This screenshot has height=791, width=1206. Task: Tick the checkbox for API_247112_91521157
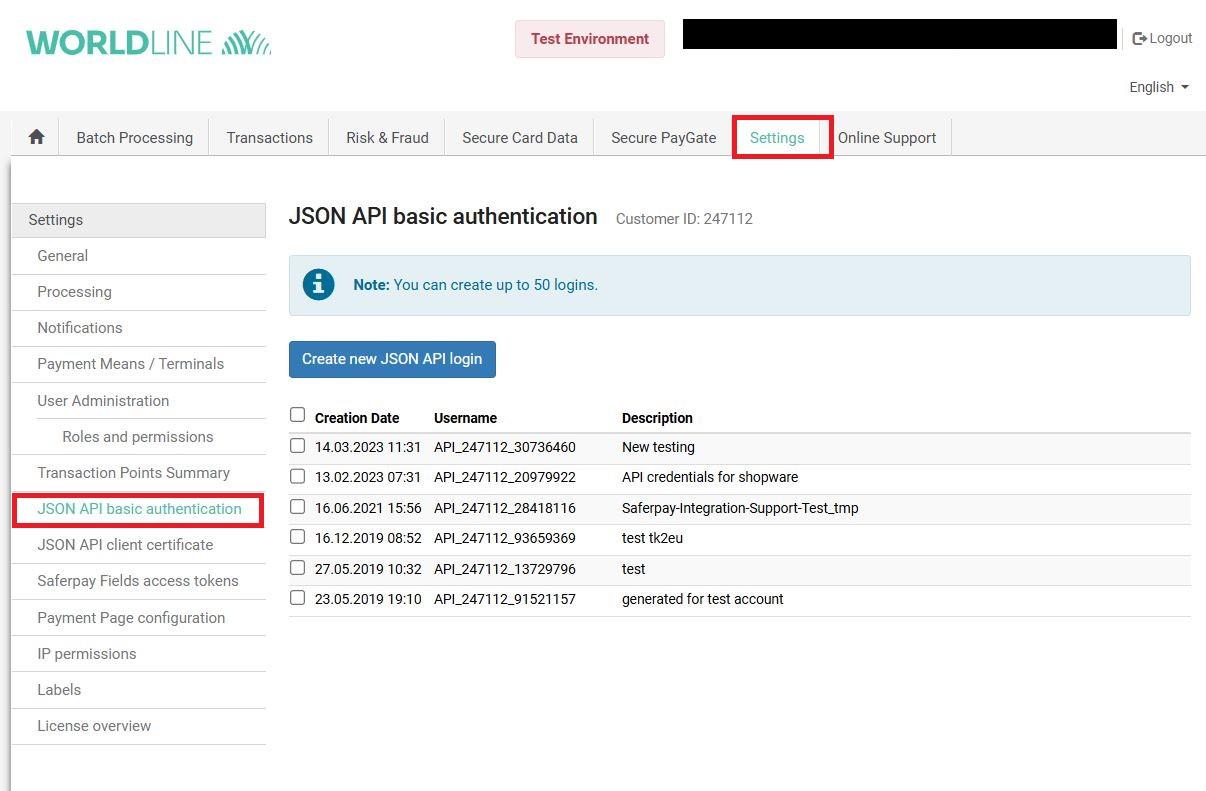pos(297,598)
